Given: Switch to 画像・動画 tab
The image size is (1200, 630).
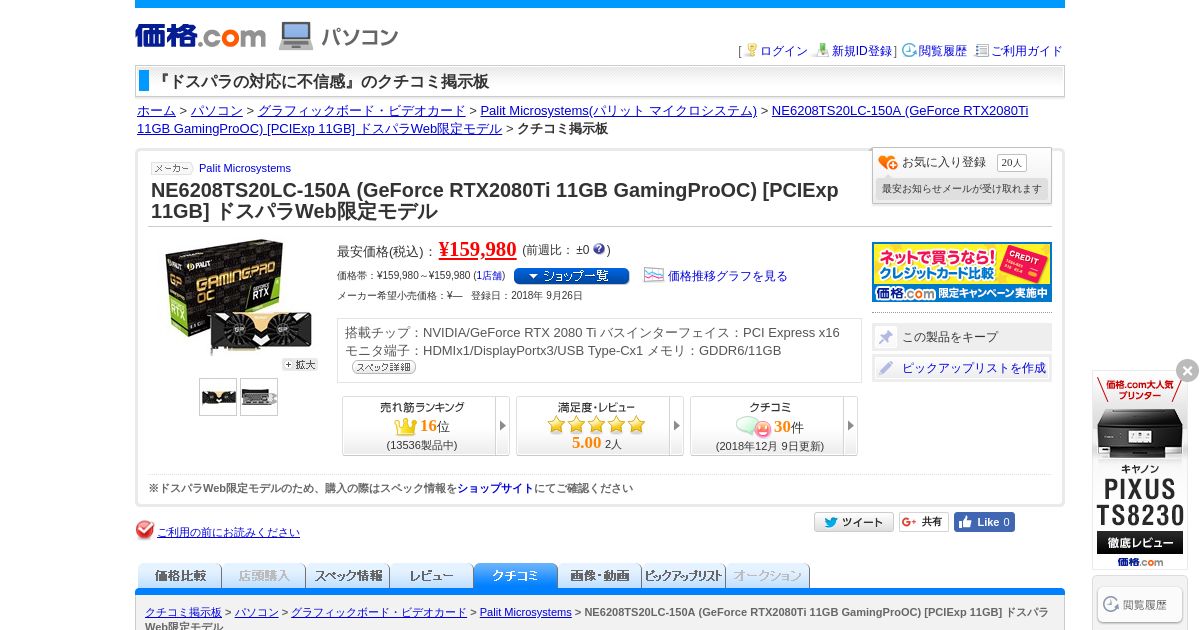Looking at the screenshot, I should click(x=599, y=576).
